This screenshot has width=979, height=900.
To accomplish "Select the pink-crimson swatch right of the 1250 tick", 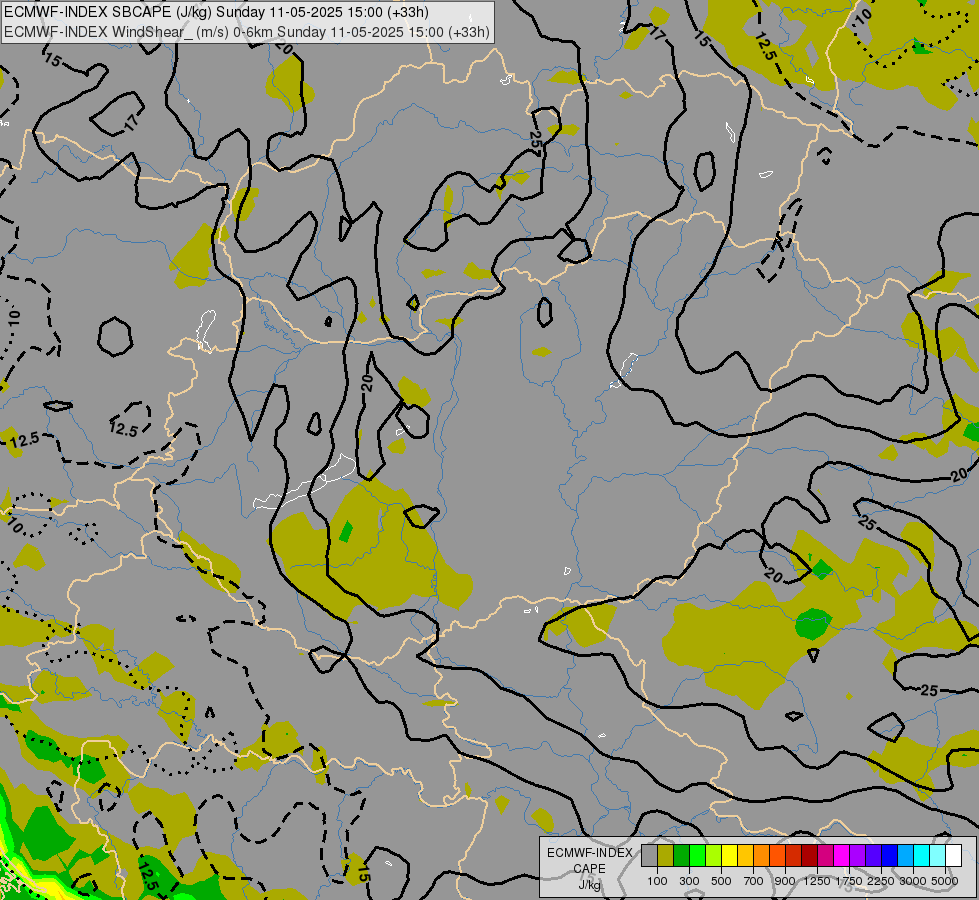I will (x=825, y=855).
